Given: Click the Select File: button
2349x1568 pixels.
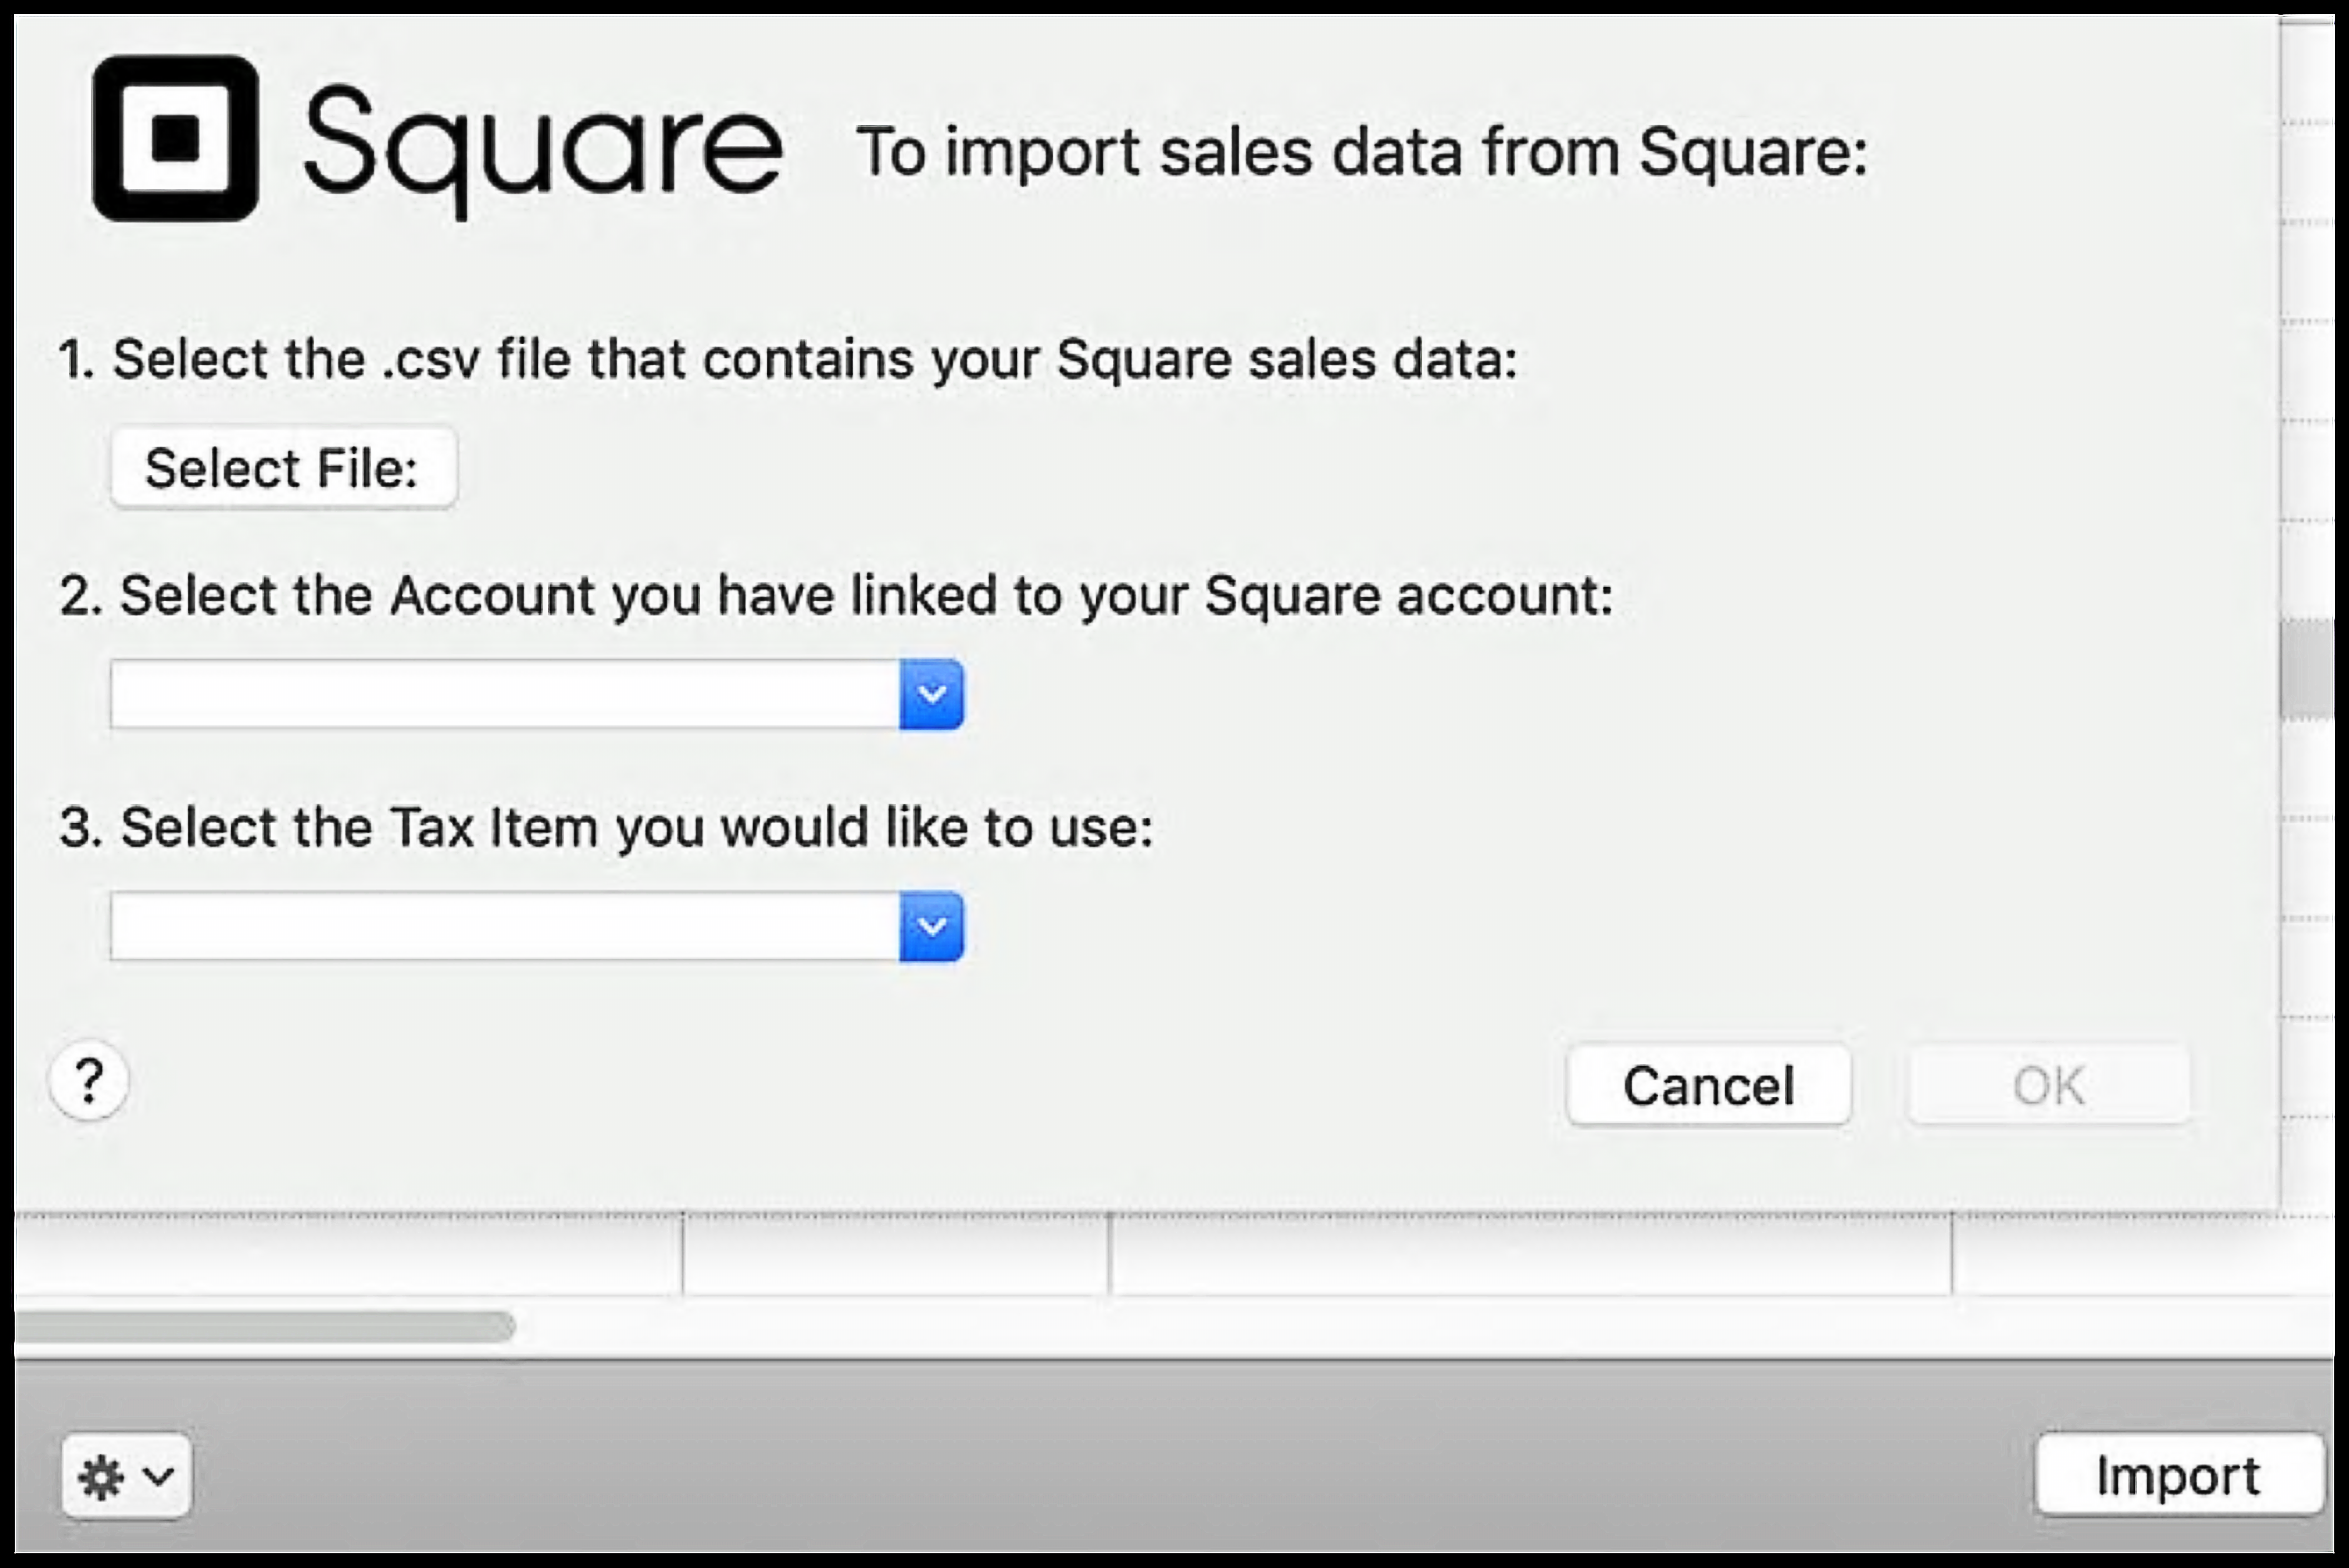Looking at the screenshot, I should tap(284, 468).
